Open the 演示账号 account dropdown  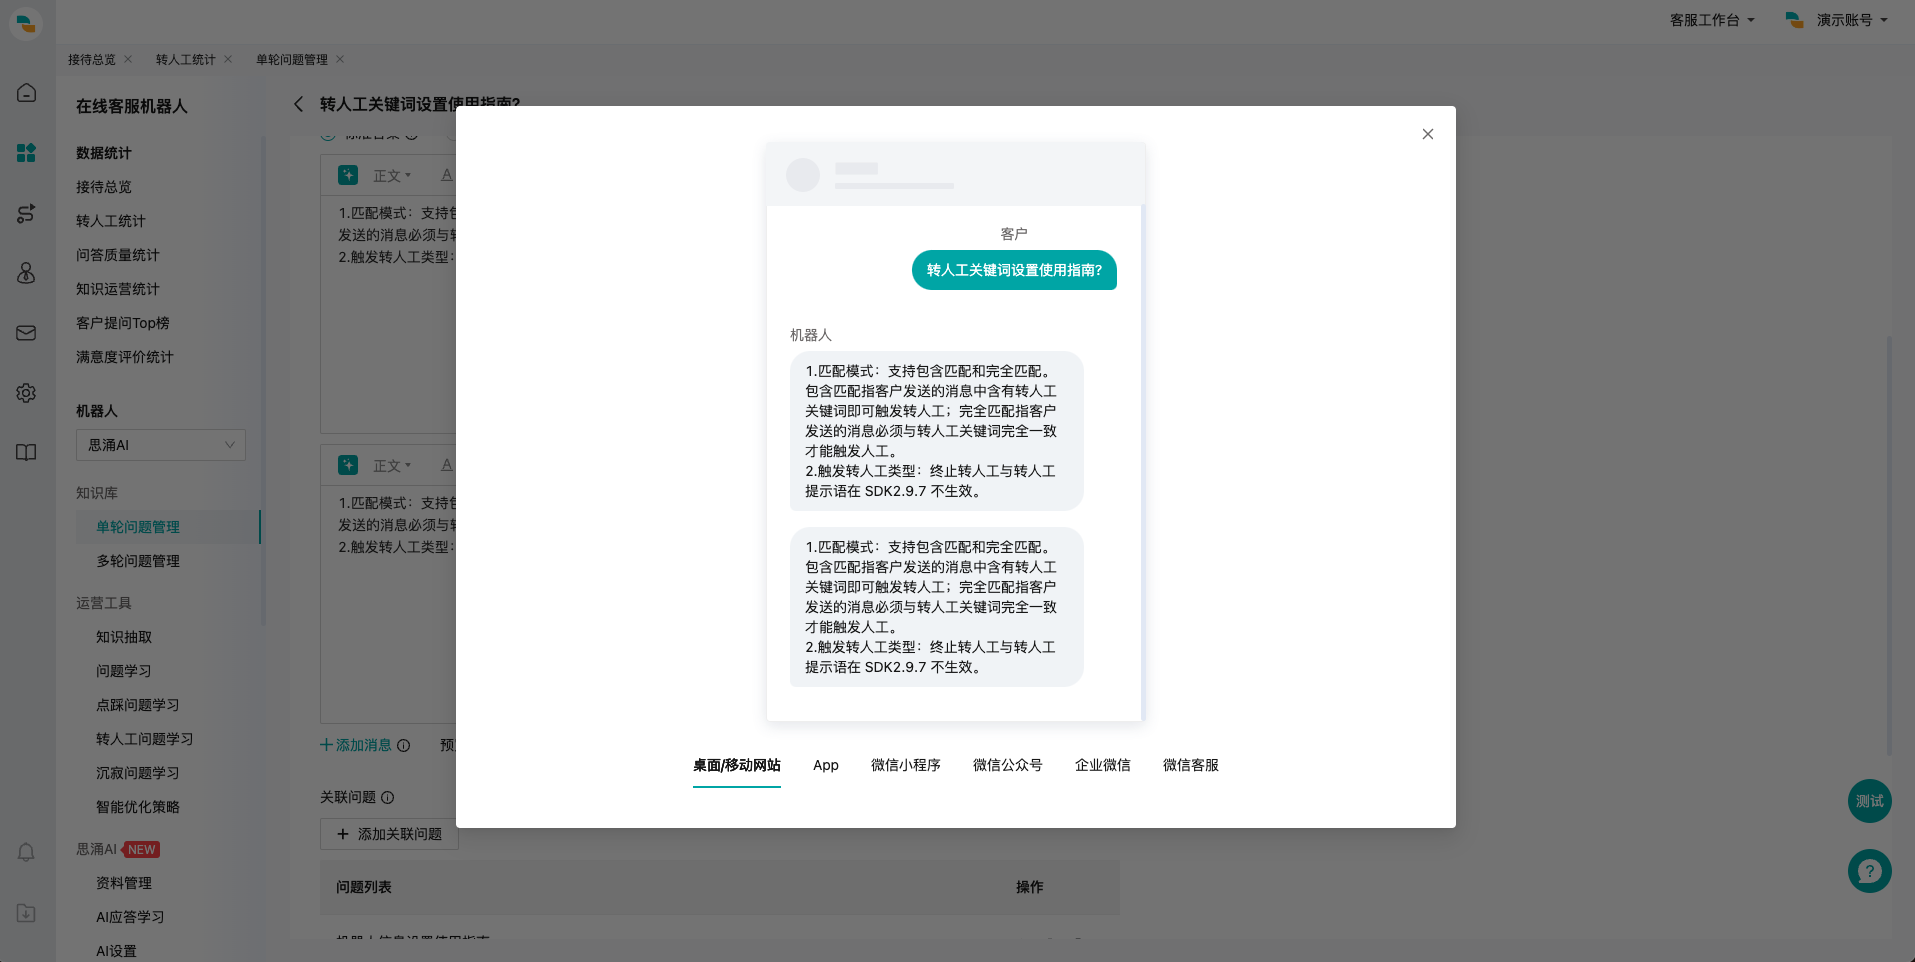1837,20
